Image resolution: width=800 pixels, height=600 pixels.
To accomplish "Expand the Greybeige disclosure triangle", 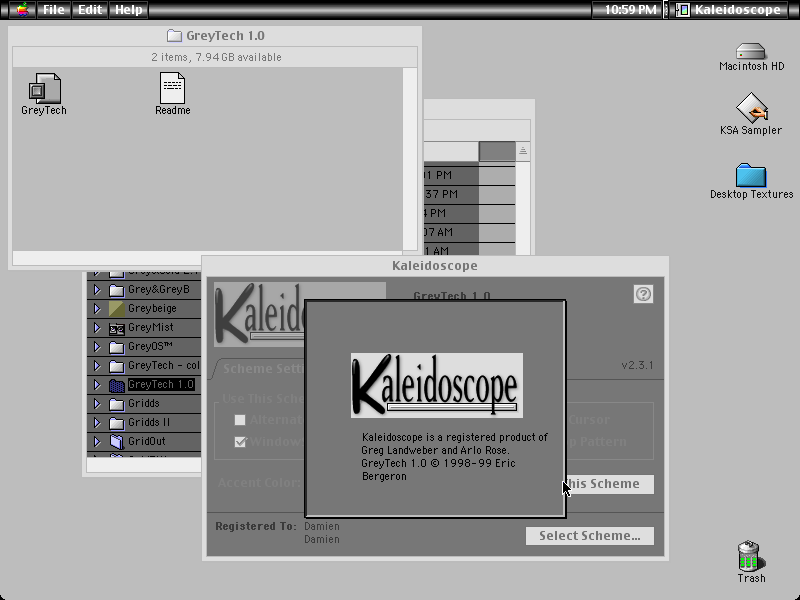I will [x=97, y=309].
